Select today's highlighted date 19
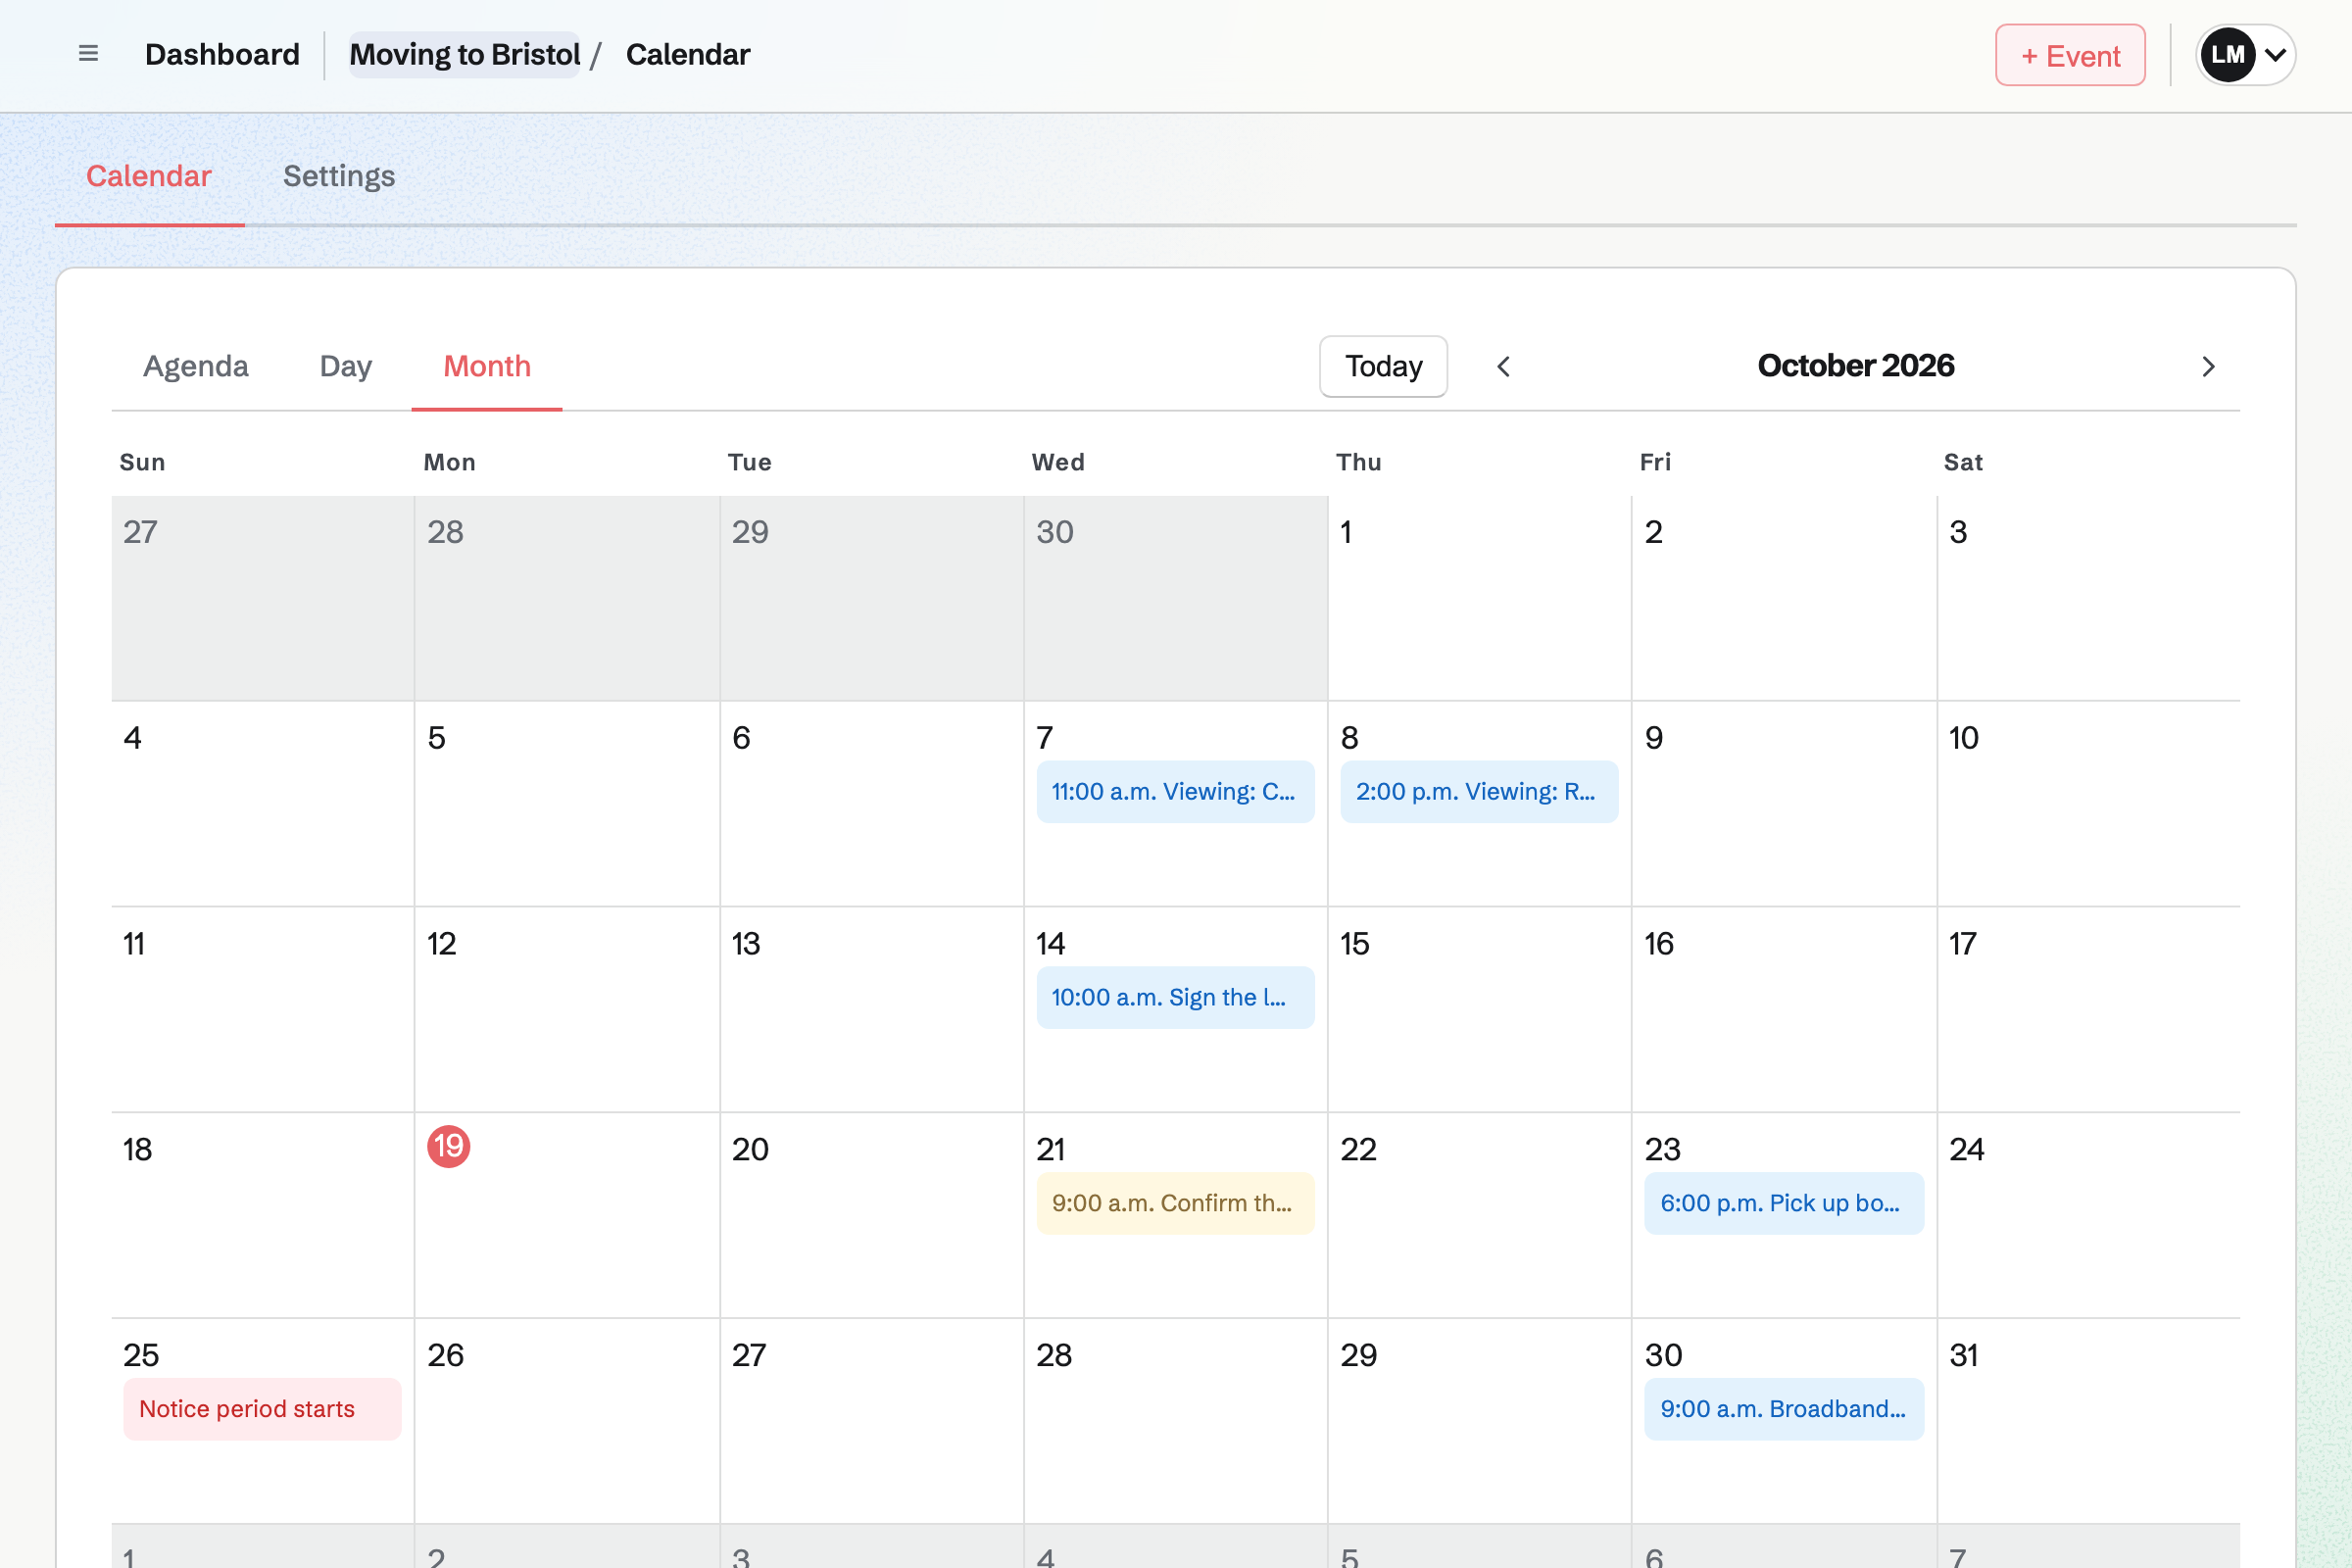2352x1568 pixels. click(x=449, y=1147)
